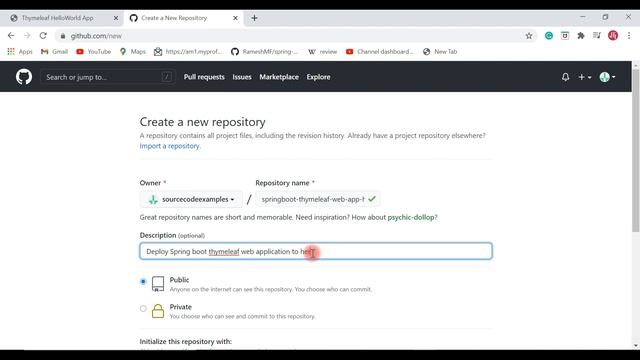Screen dimensions: 640x360
Task: Open the media control playlist icon
Action: [597, 36]
